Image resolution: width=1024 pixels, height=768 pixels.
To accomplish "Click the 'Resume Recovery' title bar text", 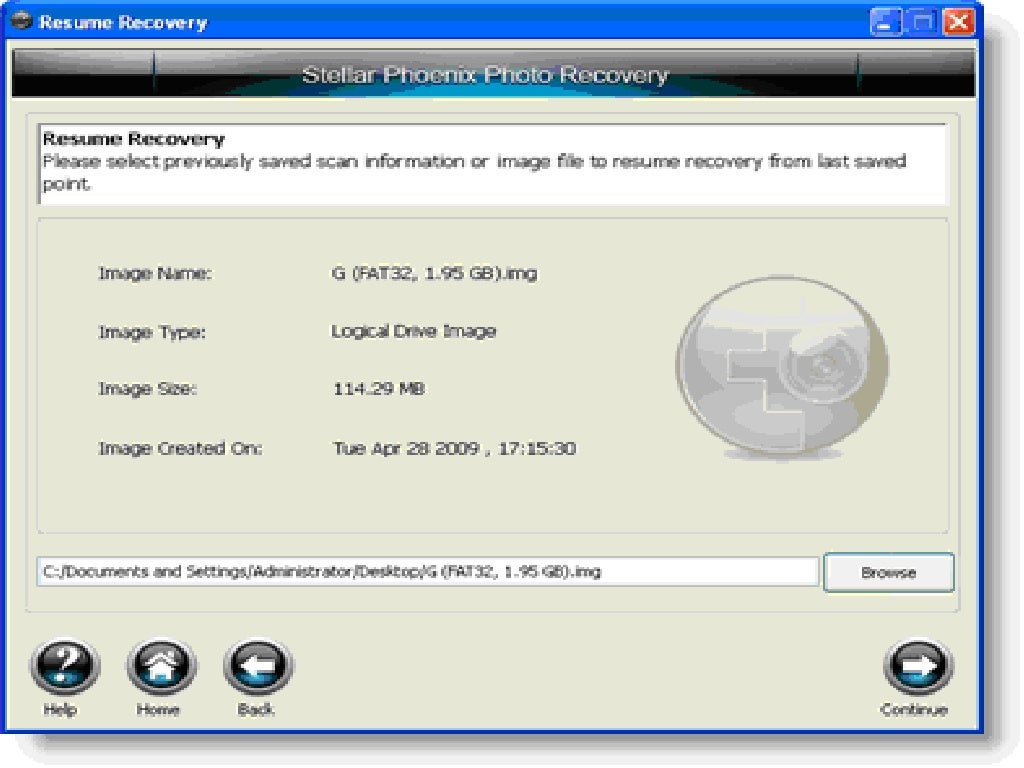I will click(123, 23).
